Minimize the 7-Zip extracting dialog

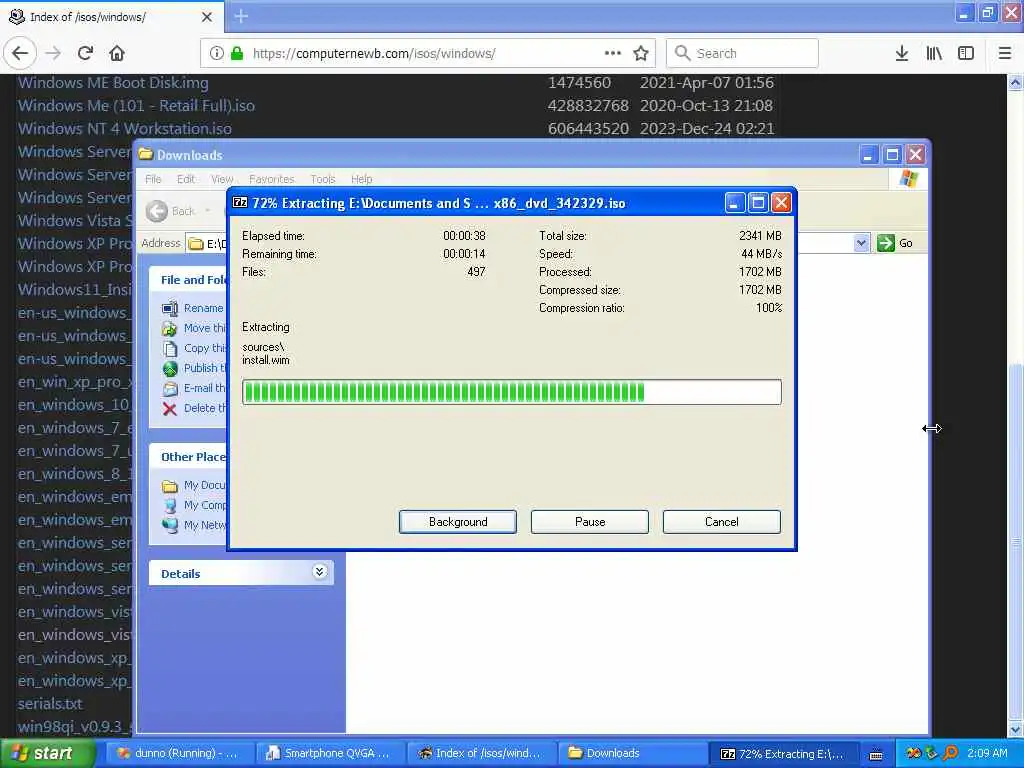(735, 203)
